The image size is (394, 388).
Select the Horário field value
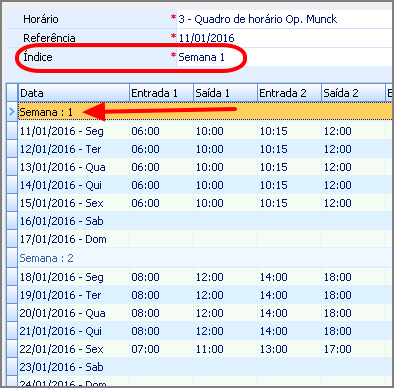click(x=284, y=19)
